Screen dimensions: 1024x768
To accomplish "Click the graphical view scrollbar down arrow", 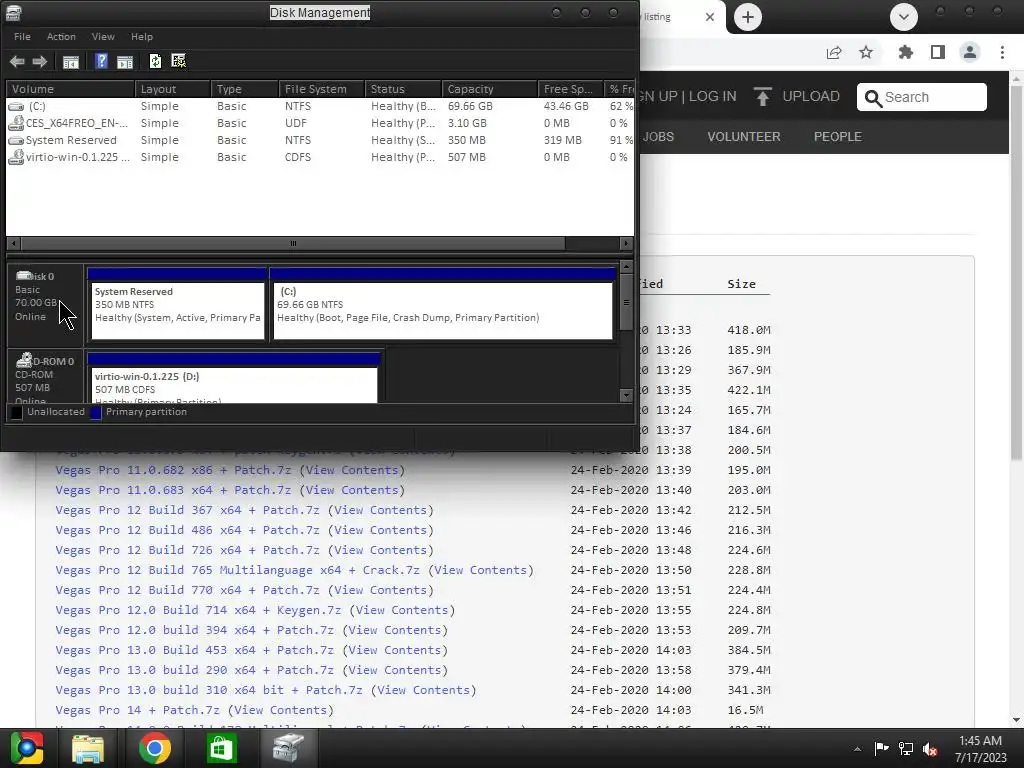I will [x=626, y=396].
